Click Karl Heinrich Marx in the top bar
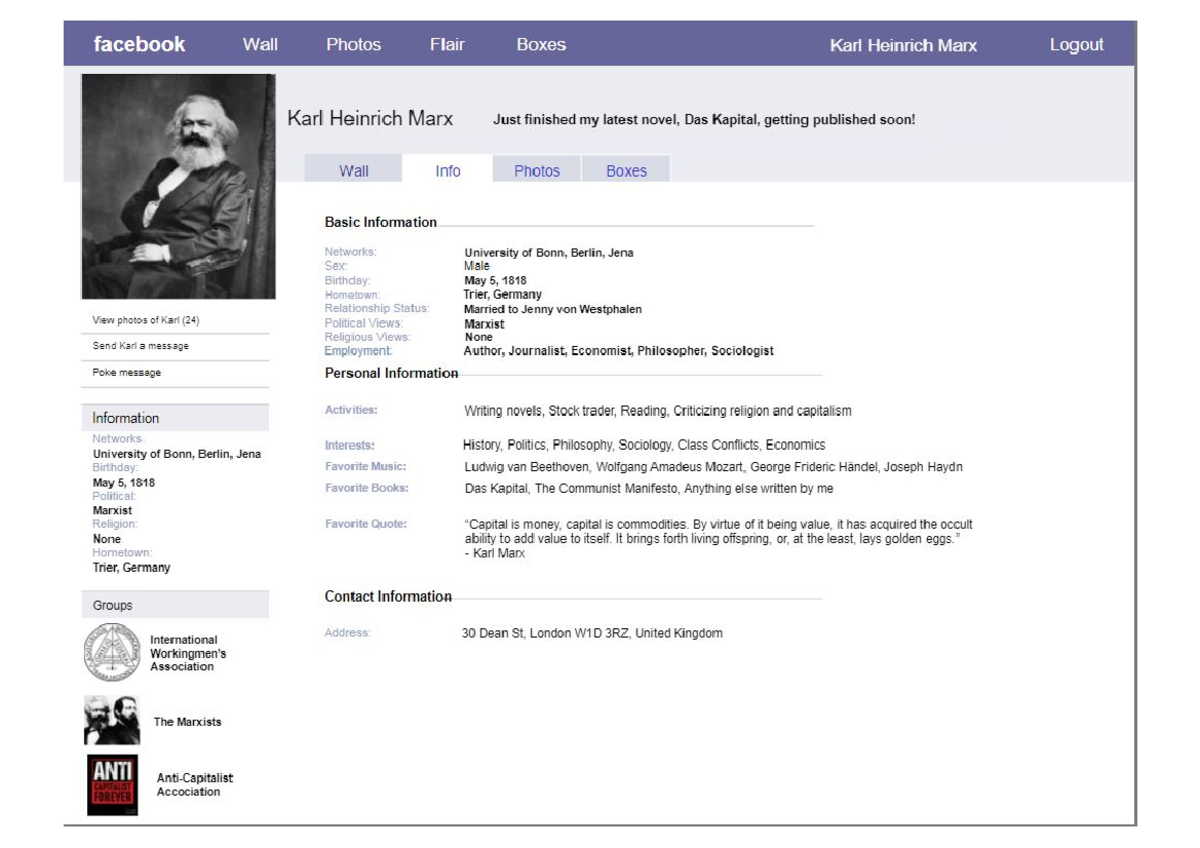The width and height of the screenshot is (1200, 848). coord(903,44)
